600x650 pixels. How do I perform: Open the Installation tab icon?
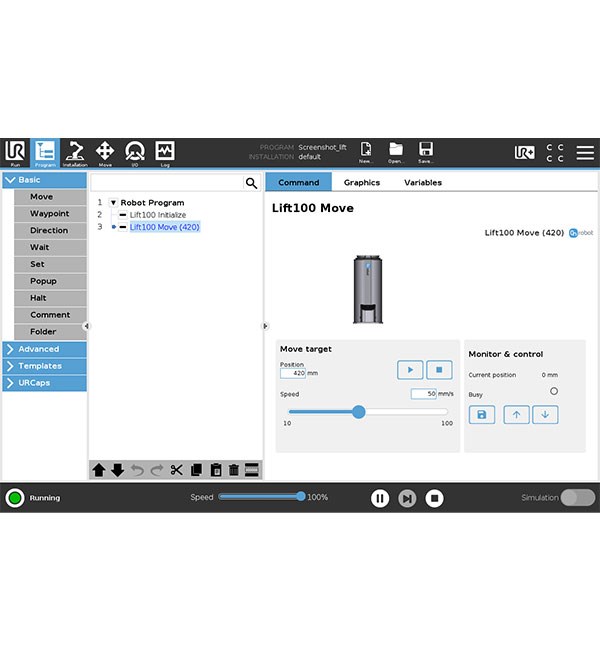(75, 153)
